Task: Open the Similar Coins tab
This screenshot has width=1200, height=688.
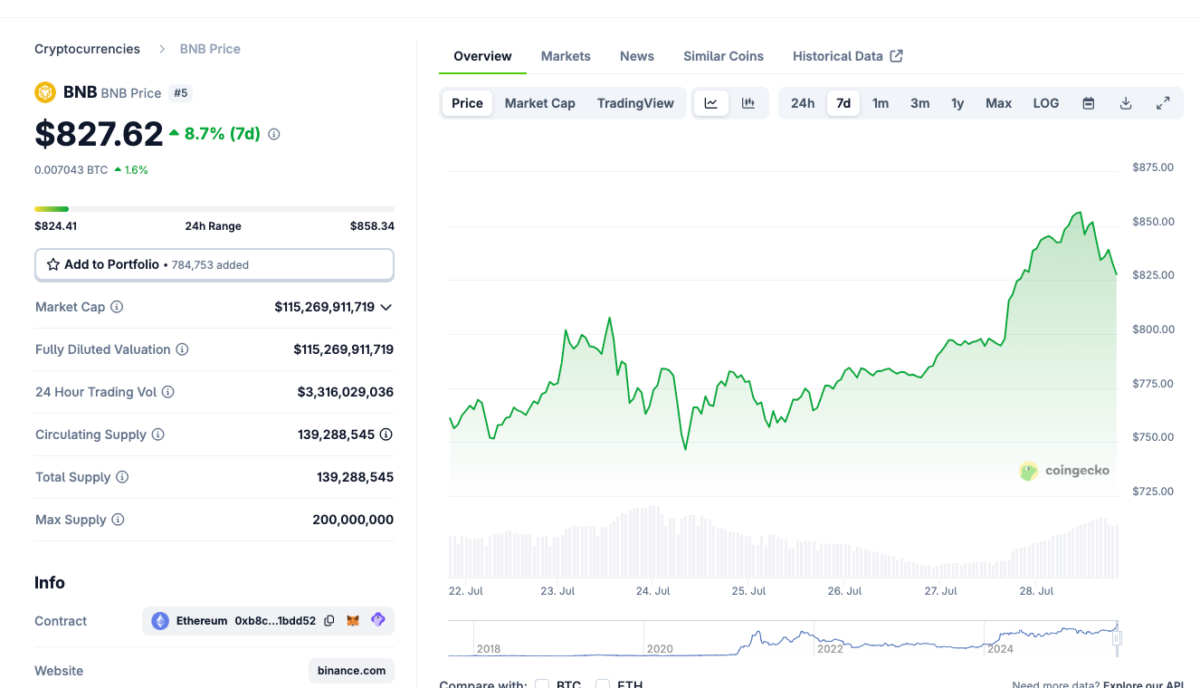Action: (x=724, y=56)
